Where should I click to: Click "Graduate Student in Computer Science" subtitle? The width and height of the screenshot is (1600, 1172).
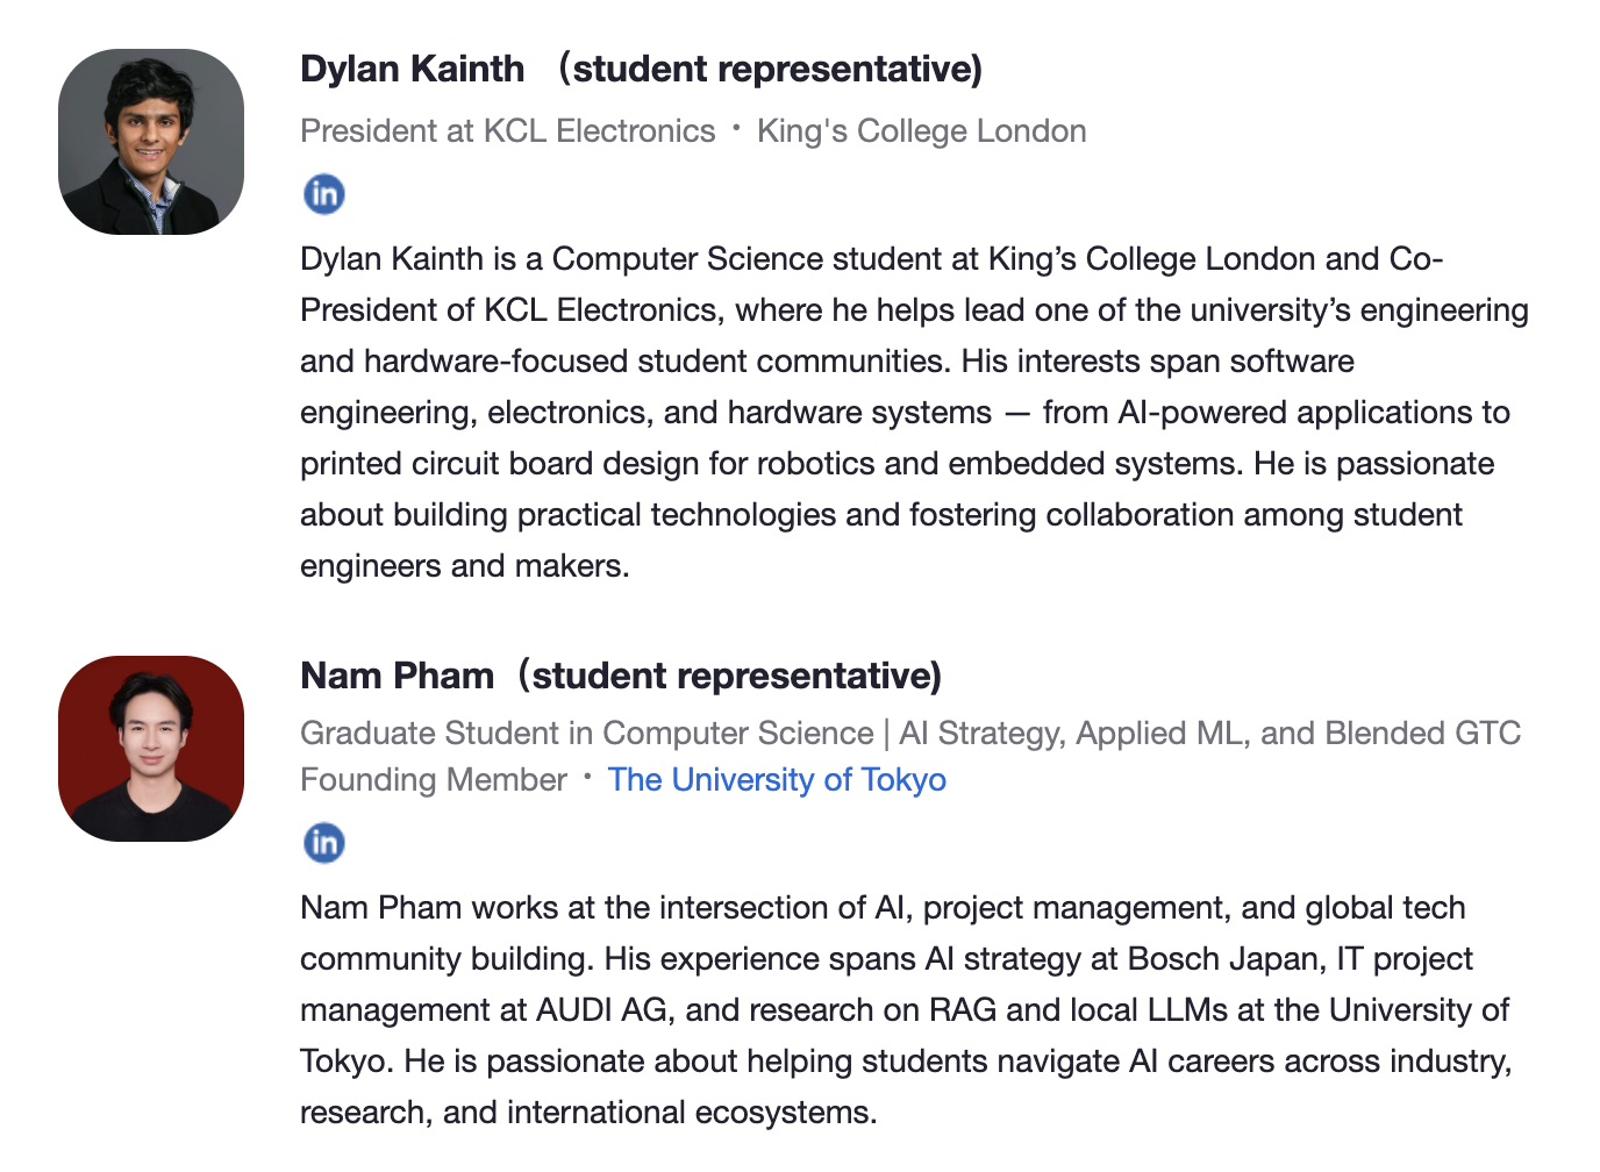point(586,733)
